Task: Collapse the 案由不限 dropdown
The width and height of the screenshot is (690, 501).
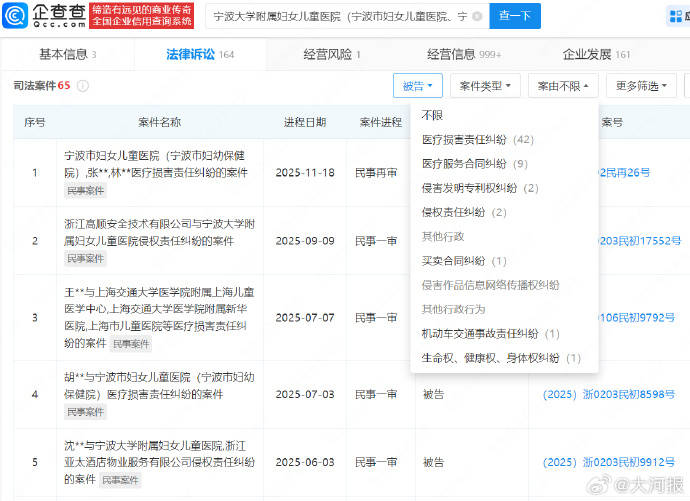Action: coord(563,86)
